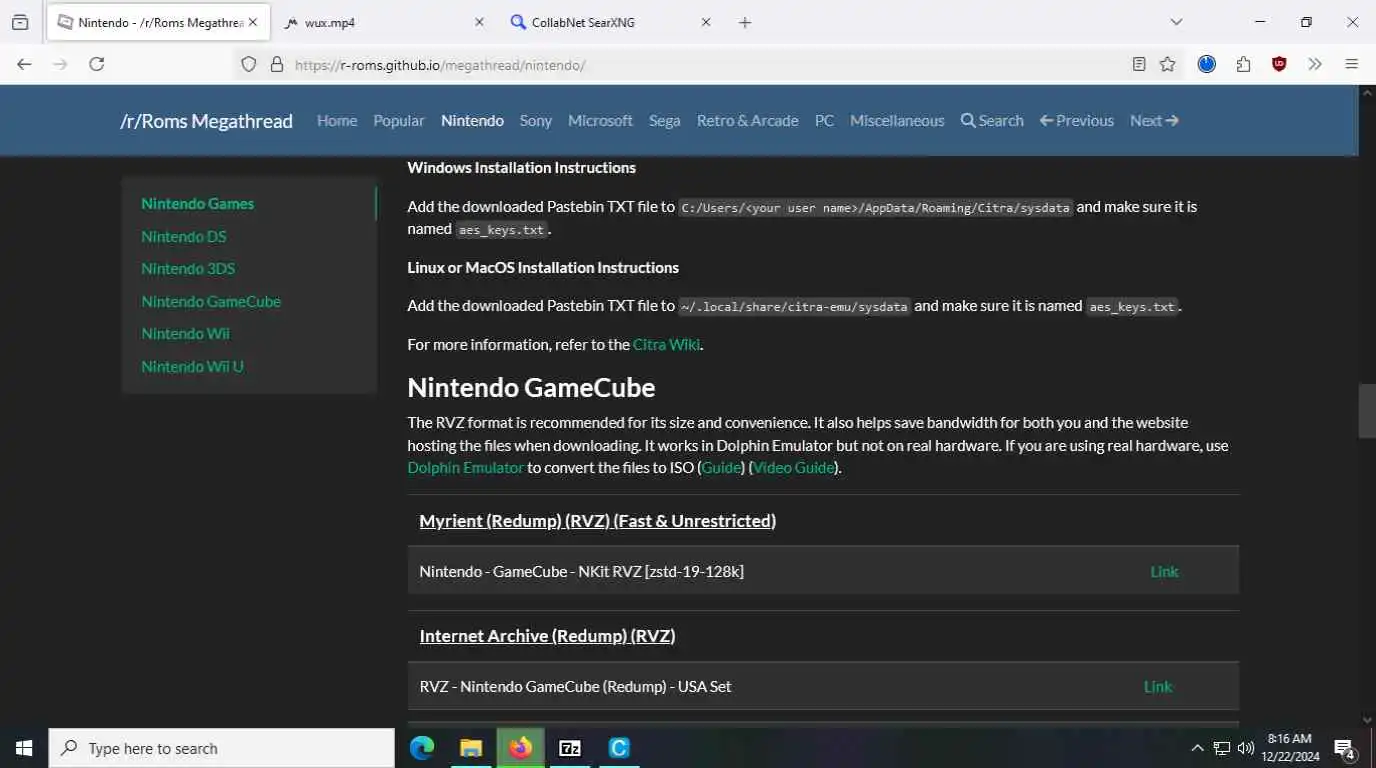Open the /r/Roms Megathread title link
Viewport: 1376px width, 768px height.
point(206,121)
